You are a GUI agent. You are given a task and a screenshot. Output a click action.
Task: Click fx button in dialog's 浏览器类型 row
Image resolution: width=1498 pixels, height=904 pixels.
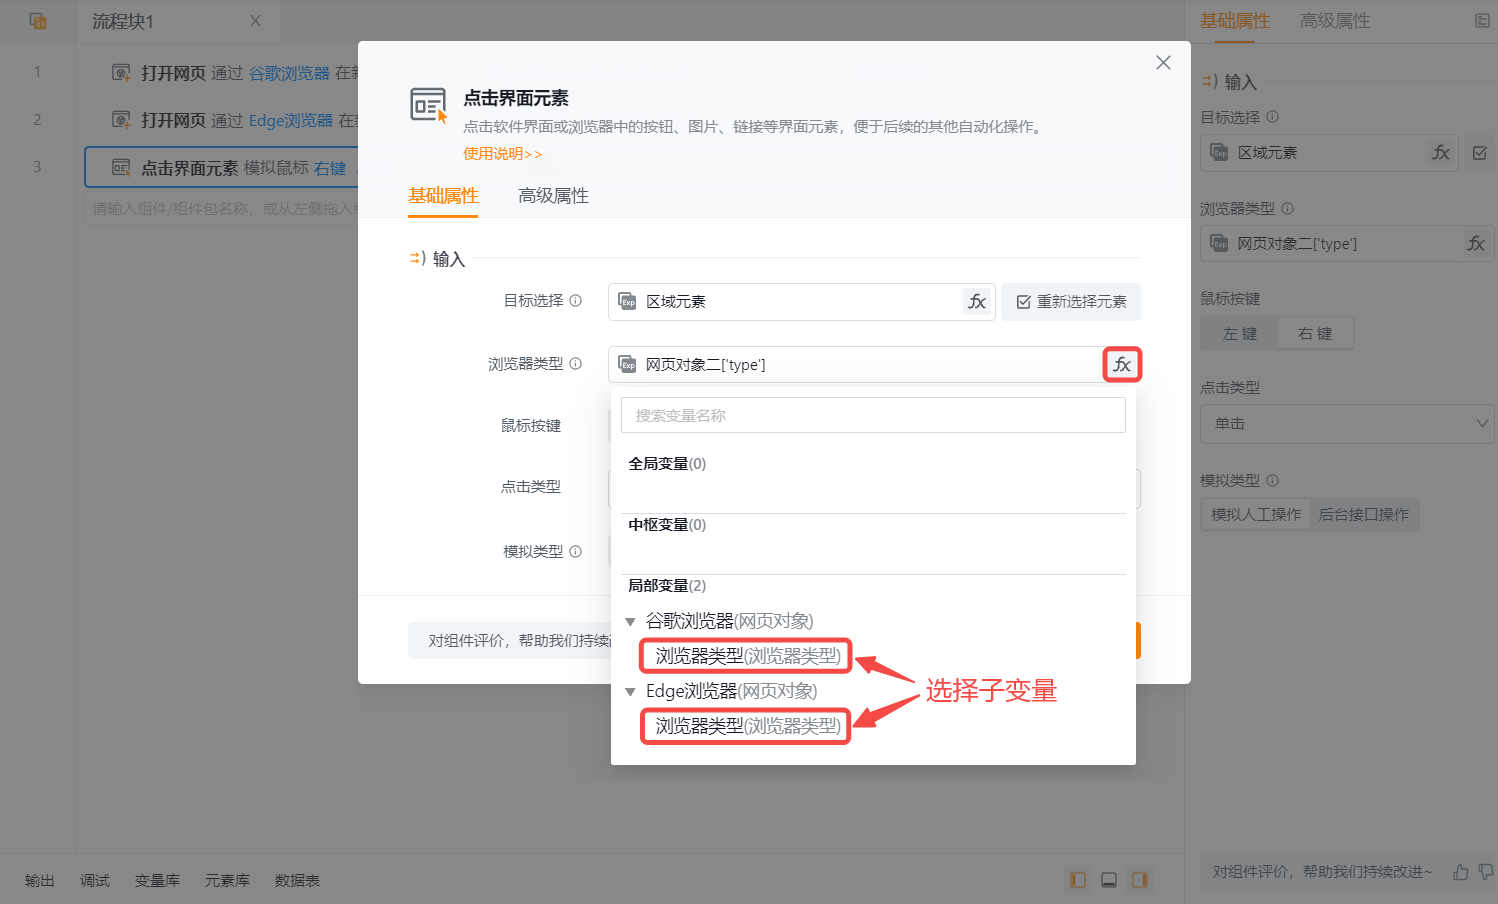click(1122, 365)
